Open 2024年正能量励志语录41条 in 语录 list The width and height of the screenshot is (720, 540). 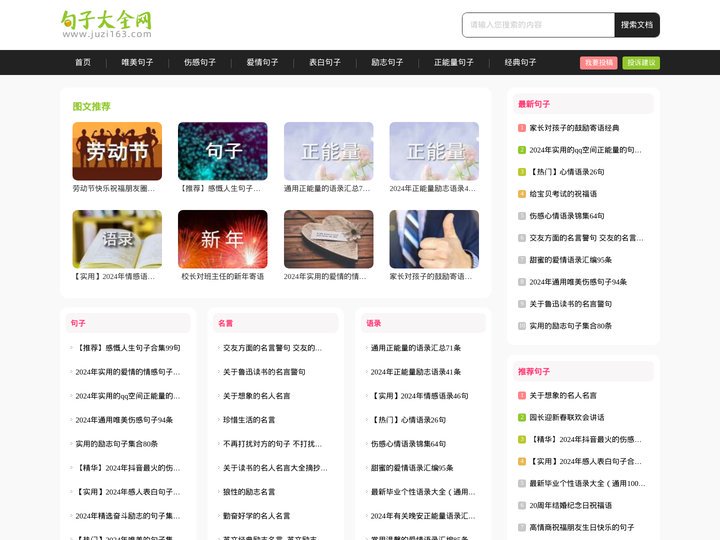tap(416, 372)
